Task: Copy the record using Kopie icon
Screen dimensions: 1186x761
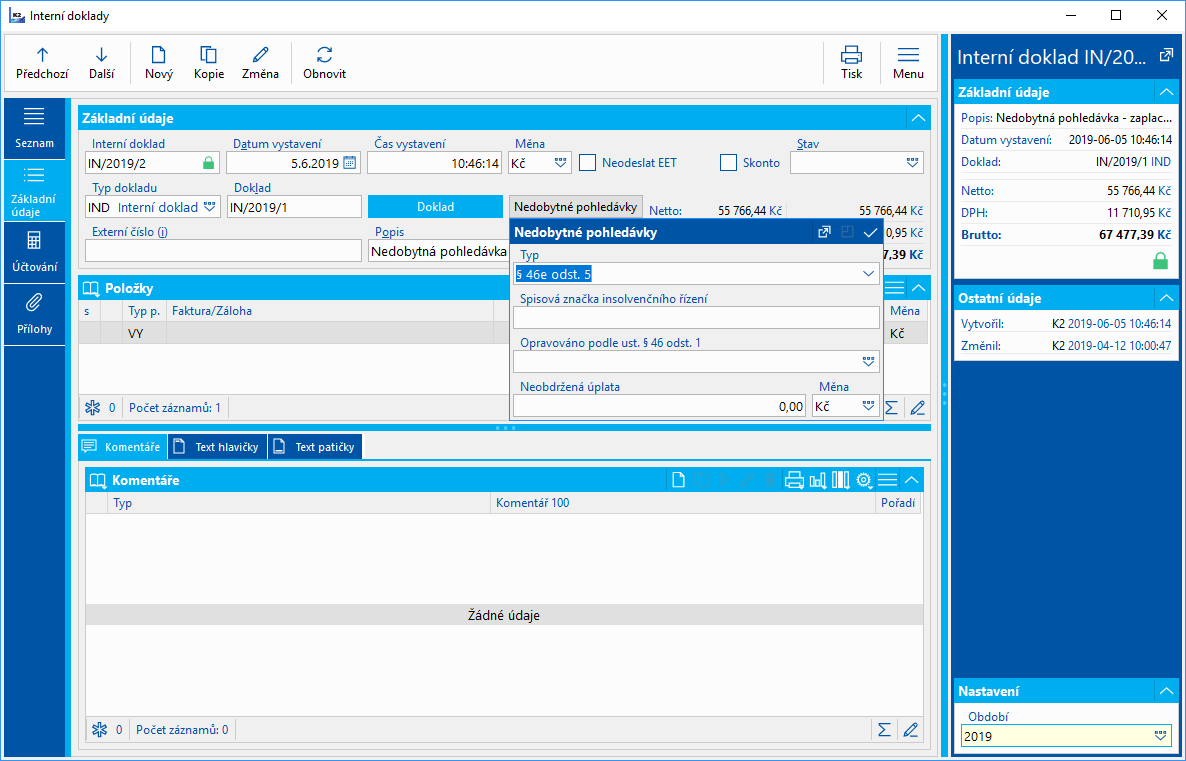Action: coord(209,63)
